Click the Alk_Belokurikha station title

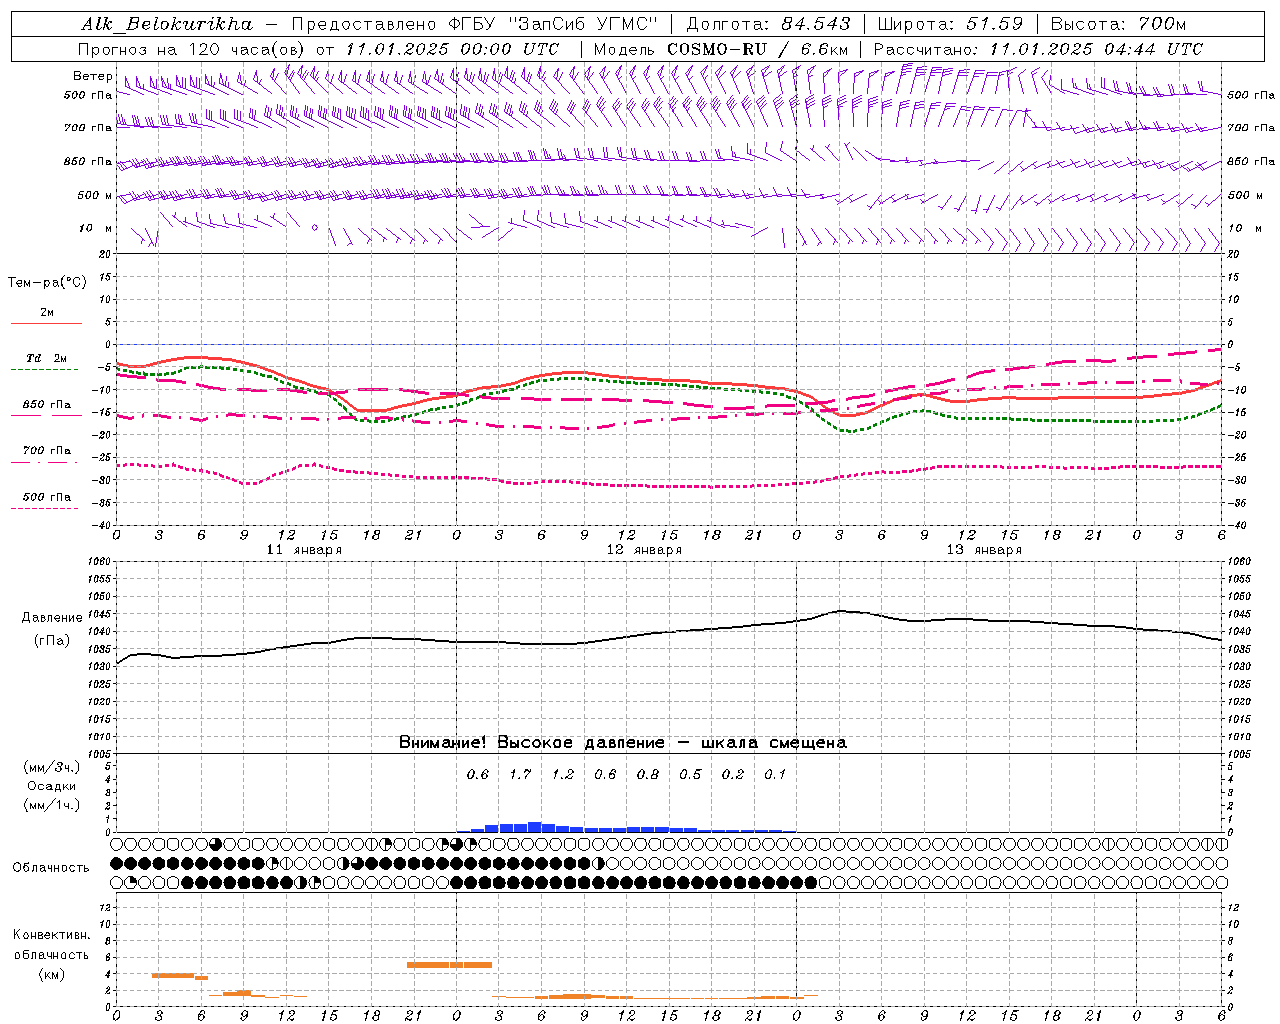(166, 24)
